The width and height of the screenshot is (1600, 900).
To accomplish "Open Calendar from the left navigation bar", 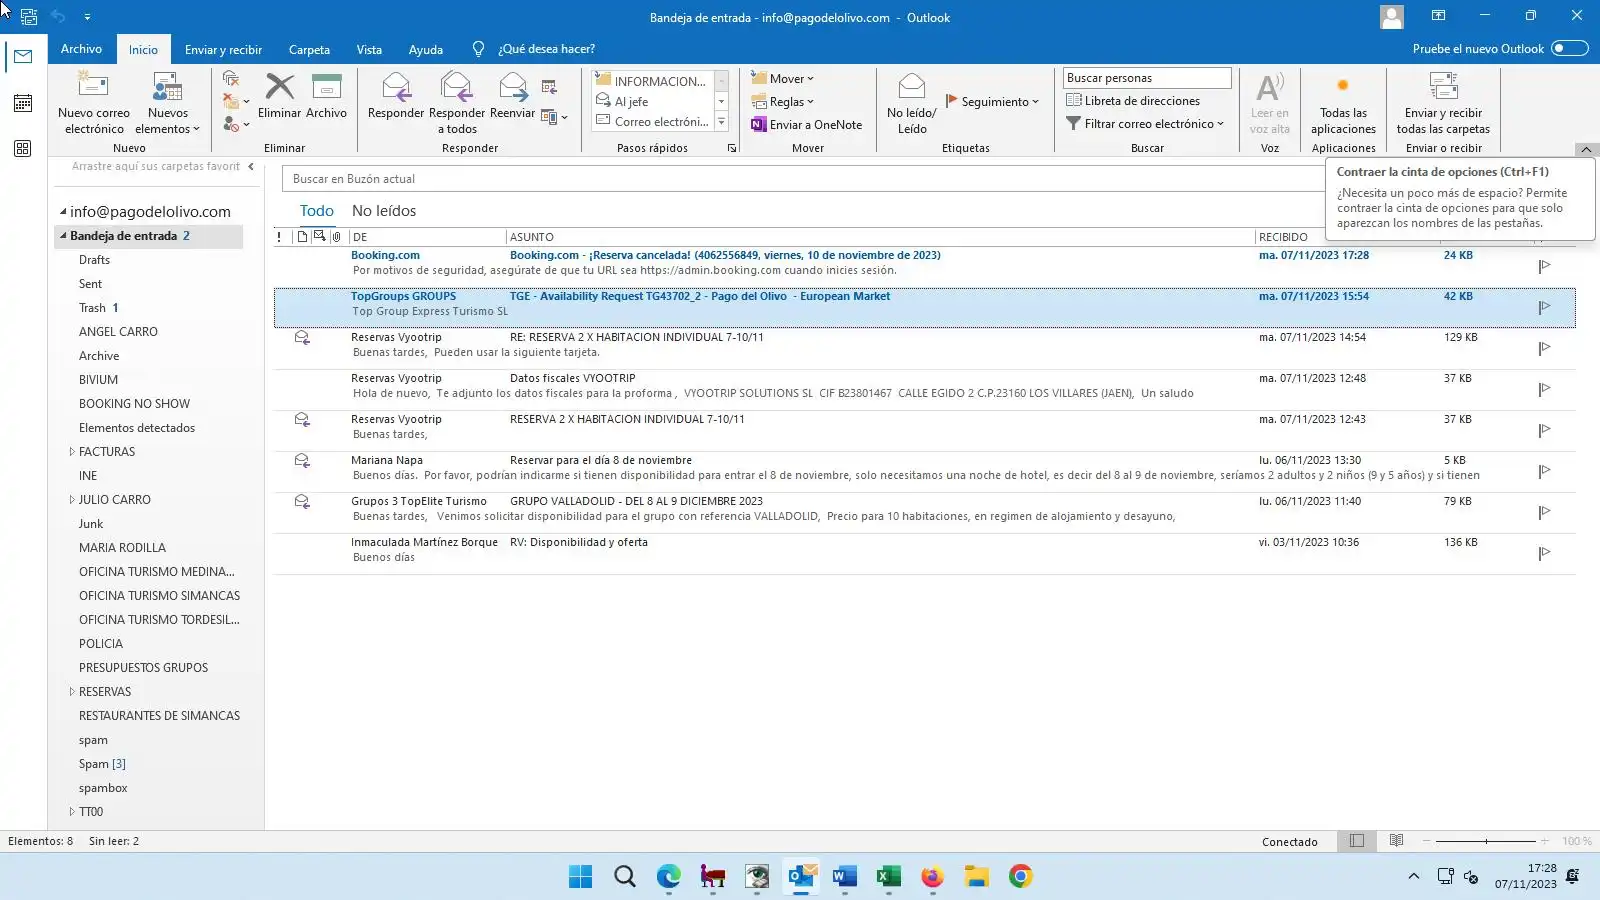I will [23, 103].
